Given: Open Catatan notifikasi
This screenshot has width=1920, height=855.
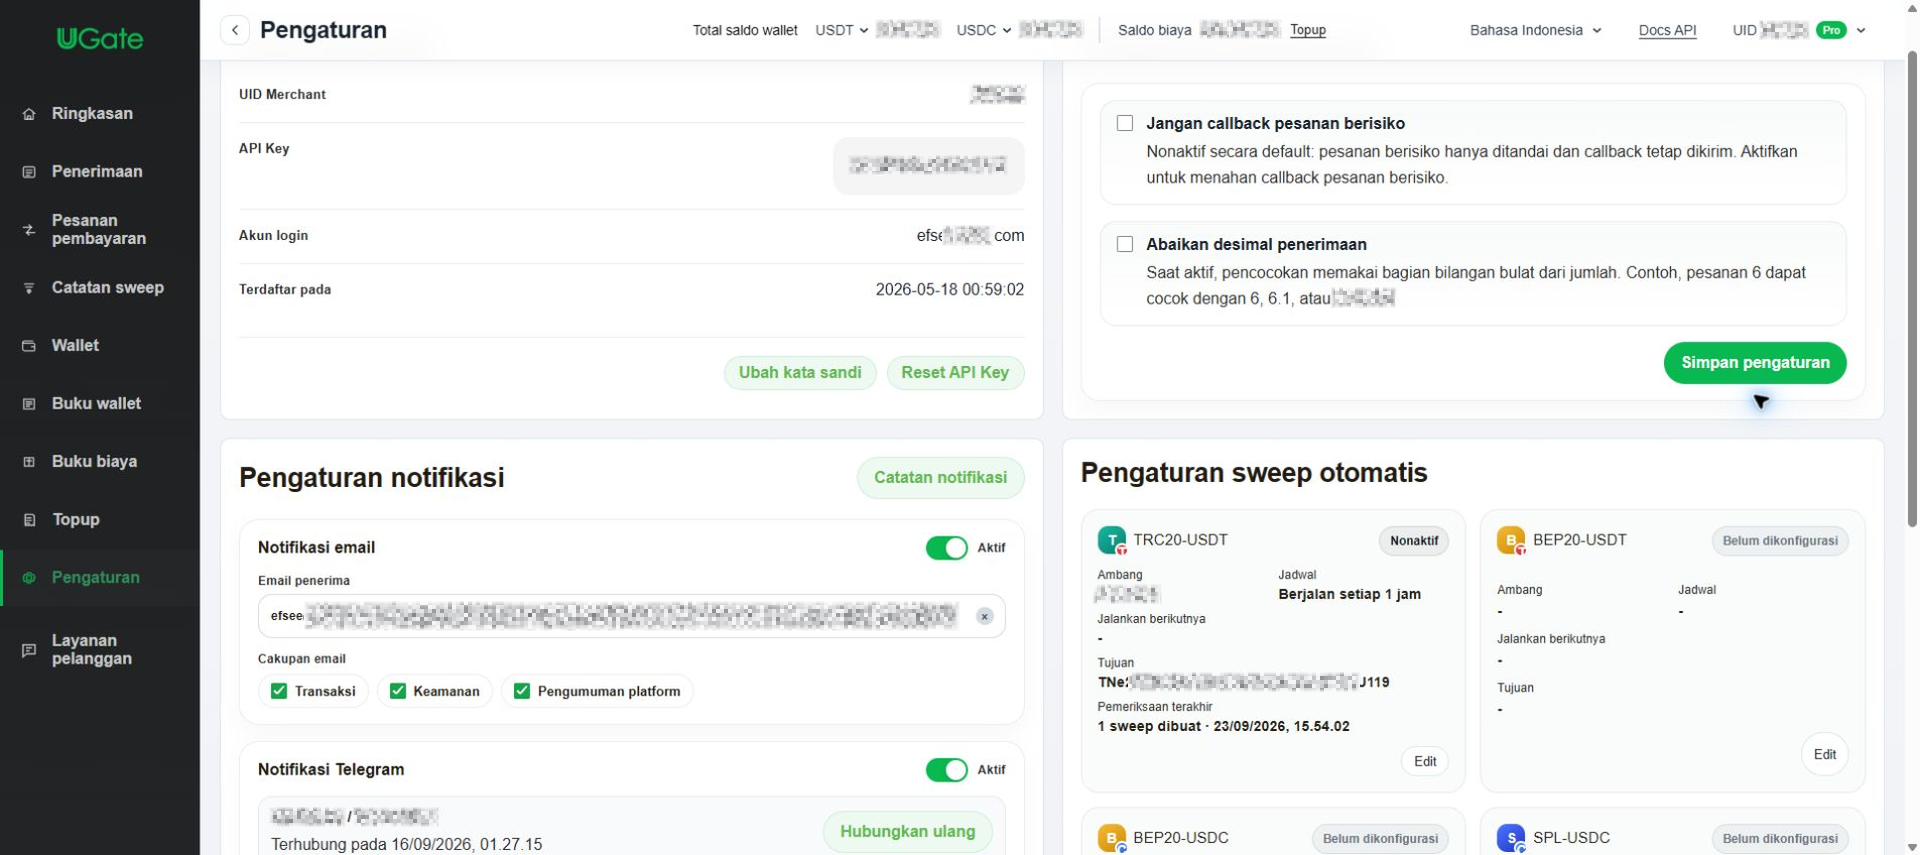Looking at the screenshot, I should [x=940, y=478].
